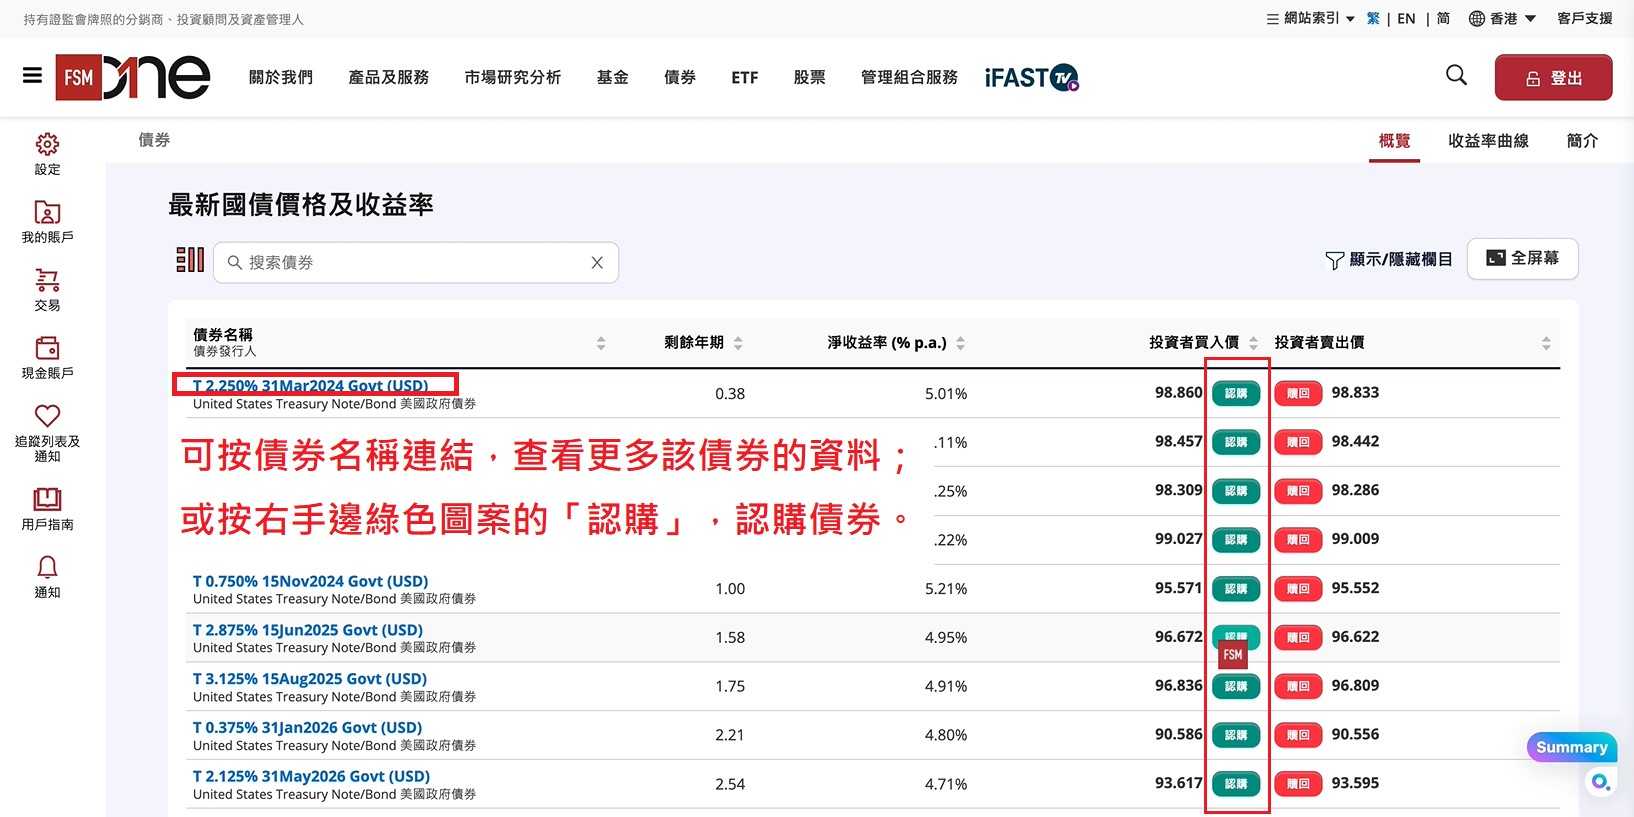Click the 搜索債券 search field
This screenshot has width=1634, height=817.
(x=415, y=262)
